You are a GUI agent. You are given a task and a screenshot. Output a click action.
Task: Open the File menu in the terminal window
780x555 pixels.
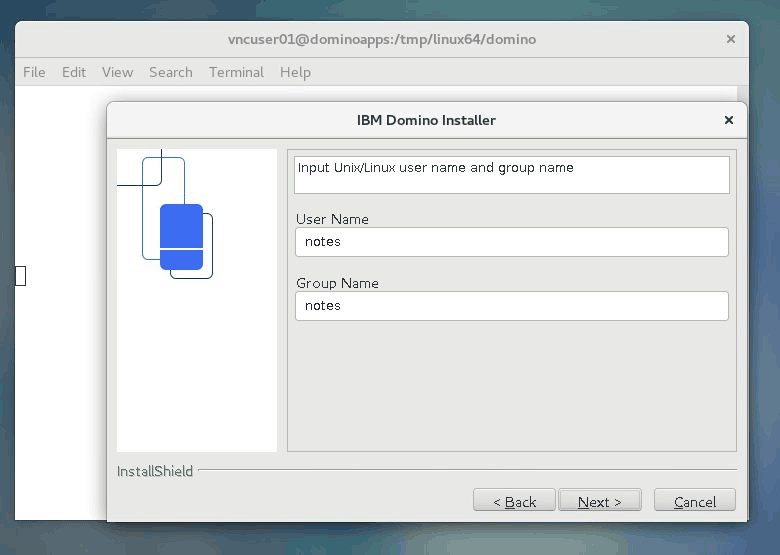[x=34, y=72]
